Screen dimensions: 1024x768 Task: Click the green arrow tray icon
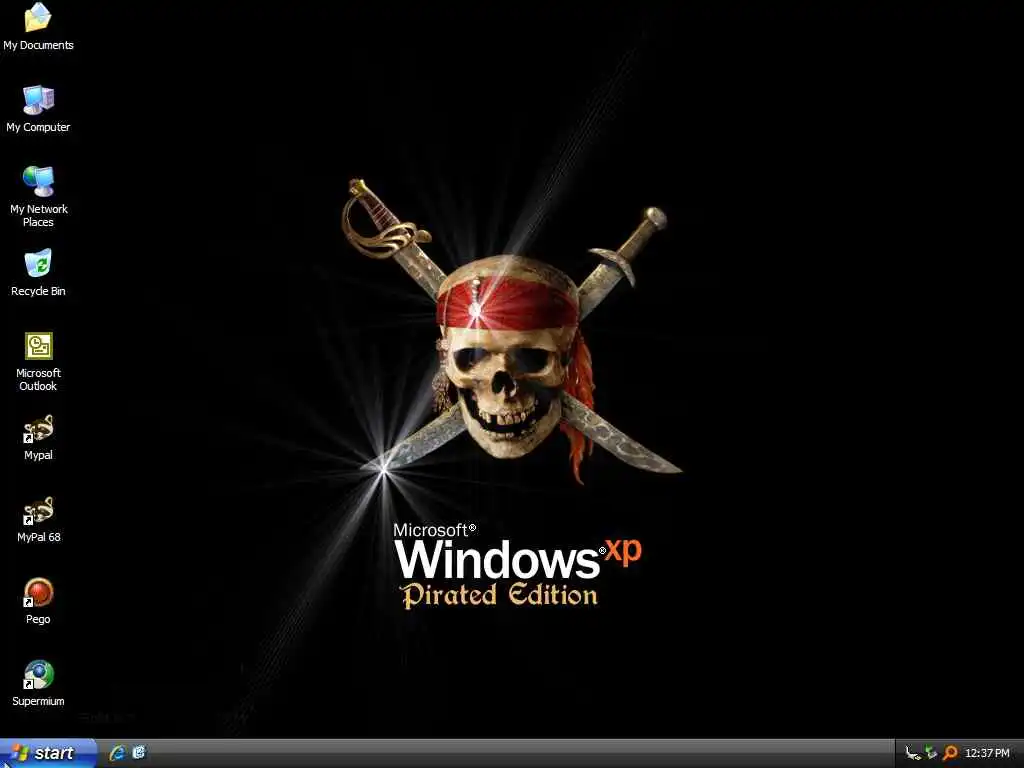[931, 754]
